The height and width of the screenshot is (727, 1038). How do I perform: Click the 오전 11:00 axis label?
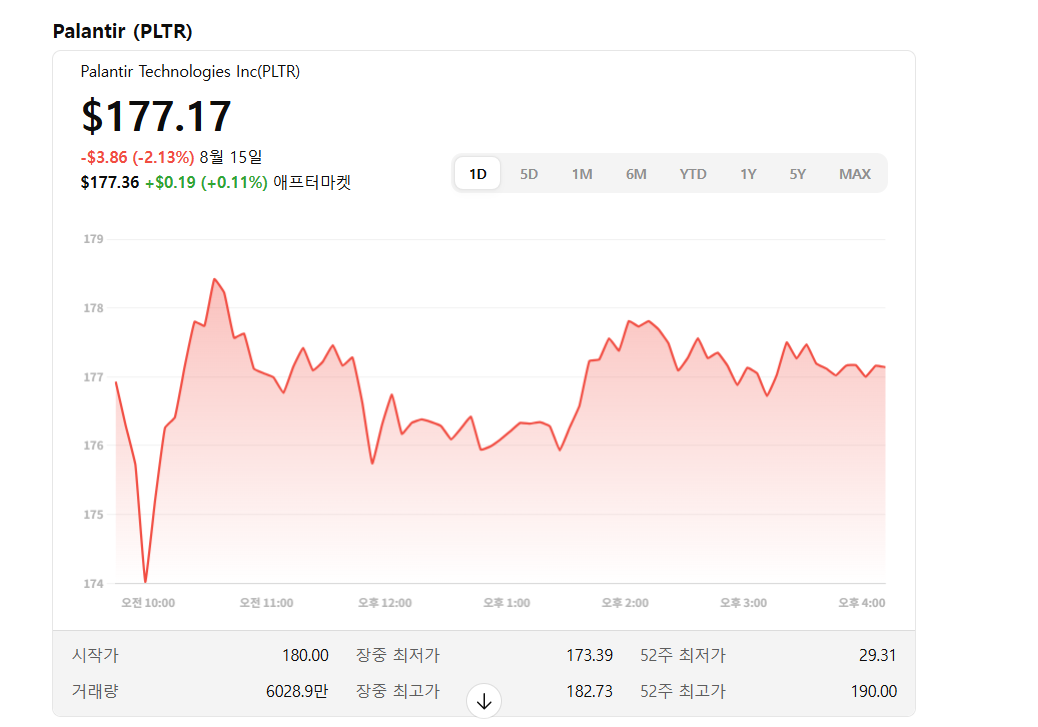click(266, 603)
